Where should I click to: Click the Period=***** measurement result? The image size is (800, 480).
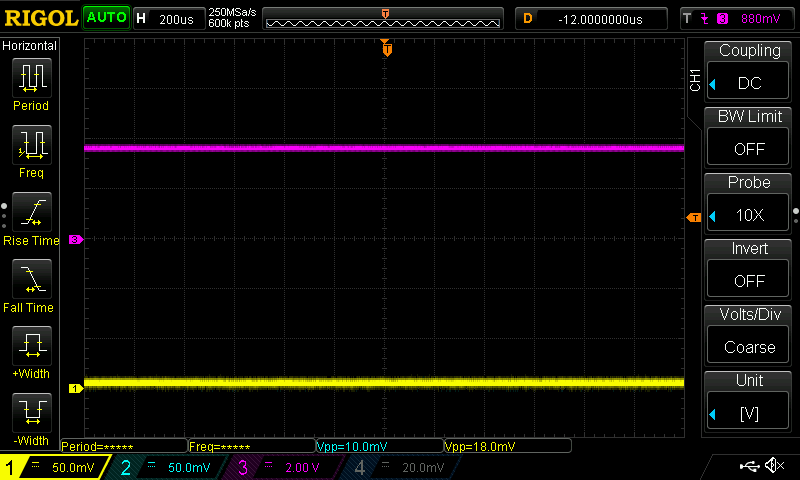[x=124, y=446]
